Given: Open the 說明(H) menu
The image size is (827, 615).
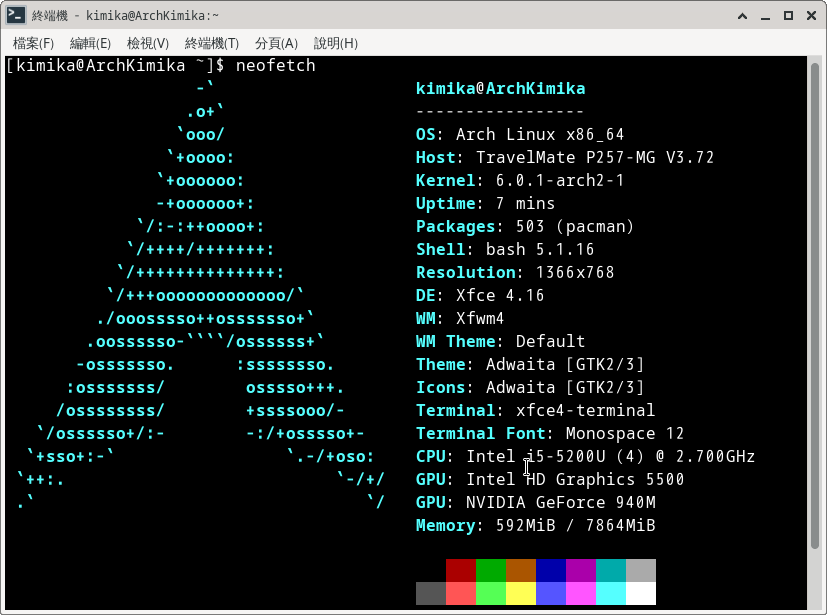Looking at the screenshot, I should click(x=336, y=43).
